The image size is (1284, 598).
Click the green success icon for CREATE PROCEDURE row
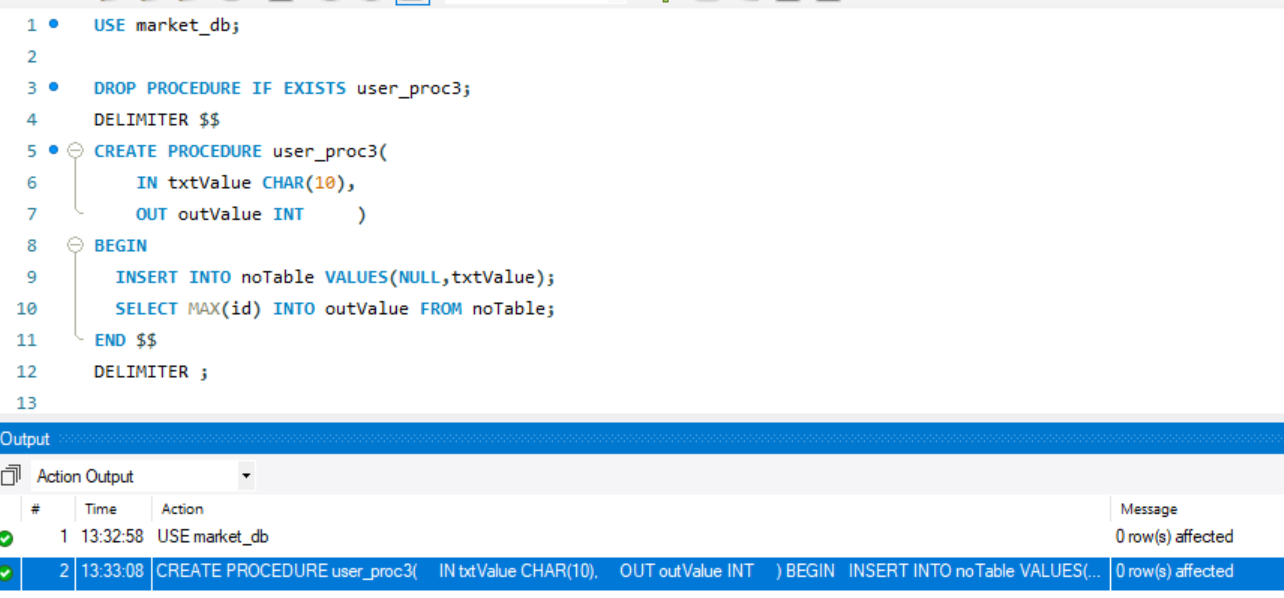pos(7,573)
